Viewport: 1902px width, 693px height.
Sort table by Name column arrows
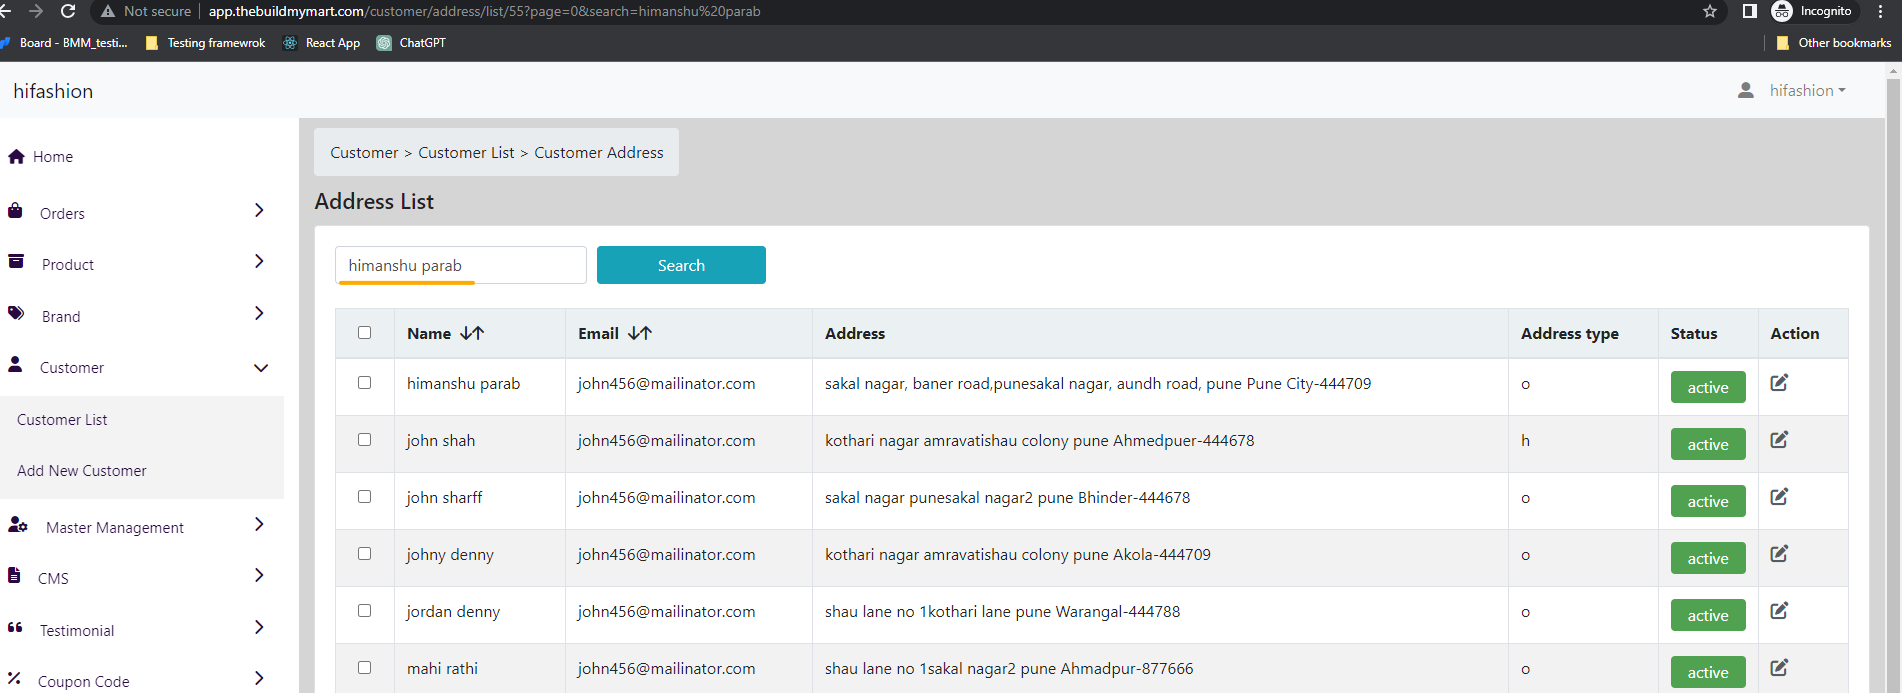[x=472, y=333]
